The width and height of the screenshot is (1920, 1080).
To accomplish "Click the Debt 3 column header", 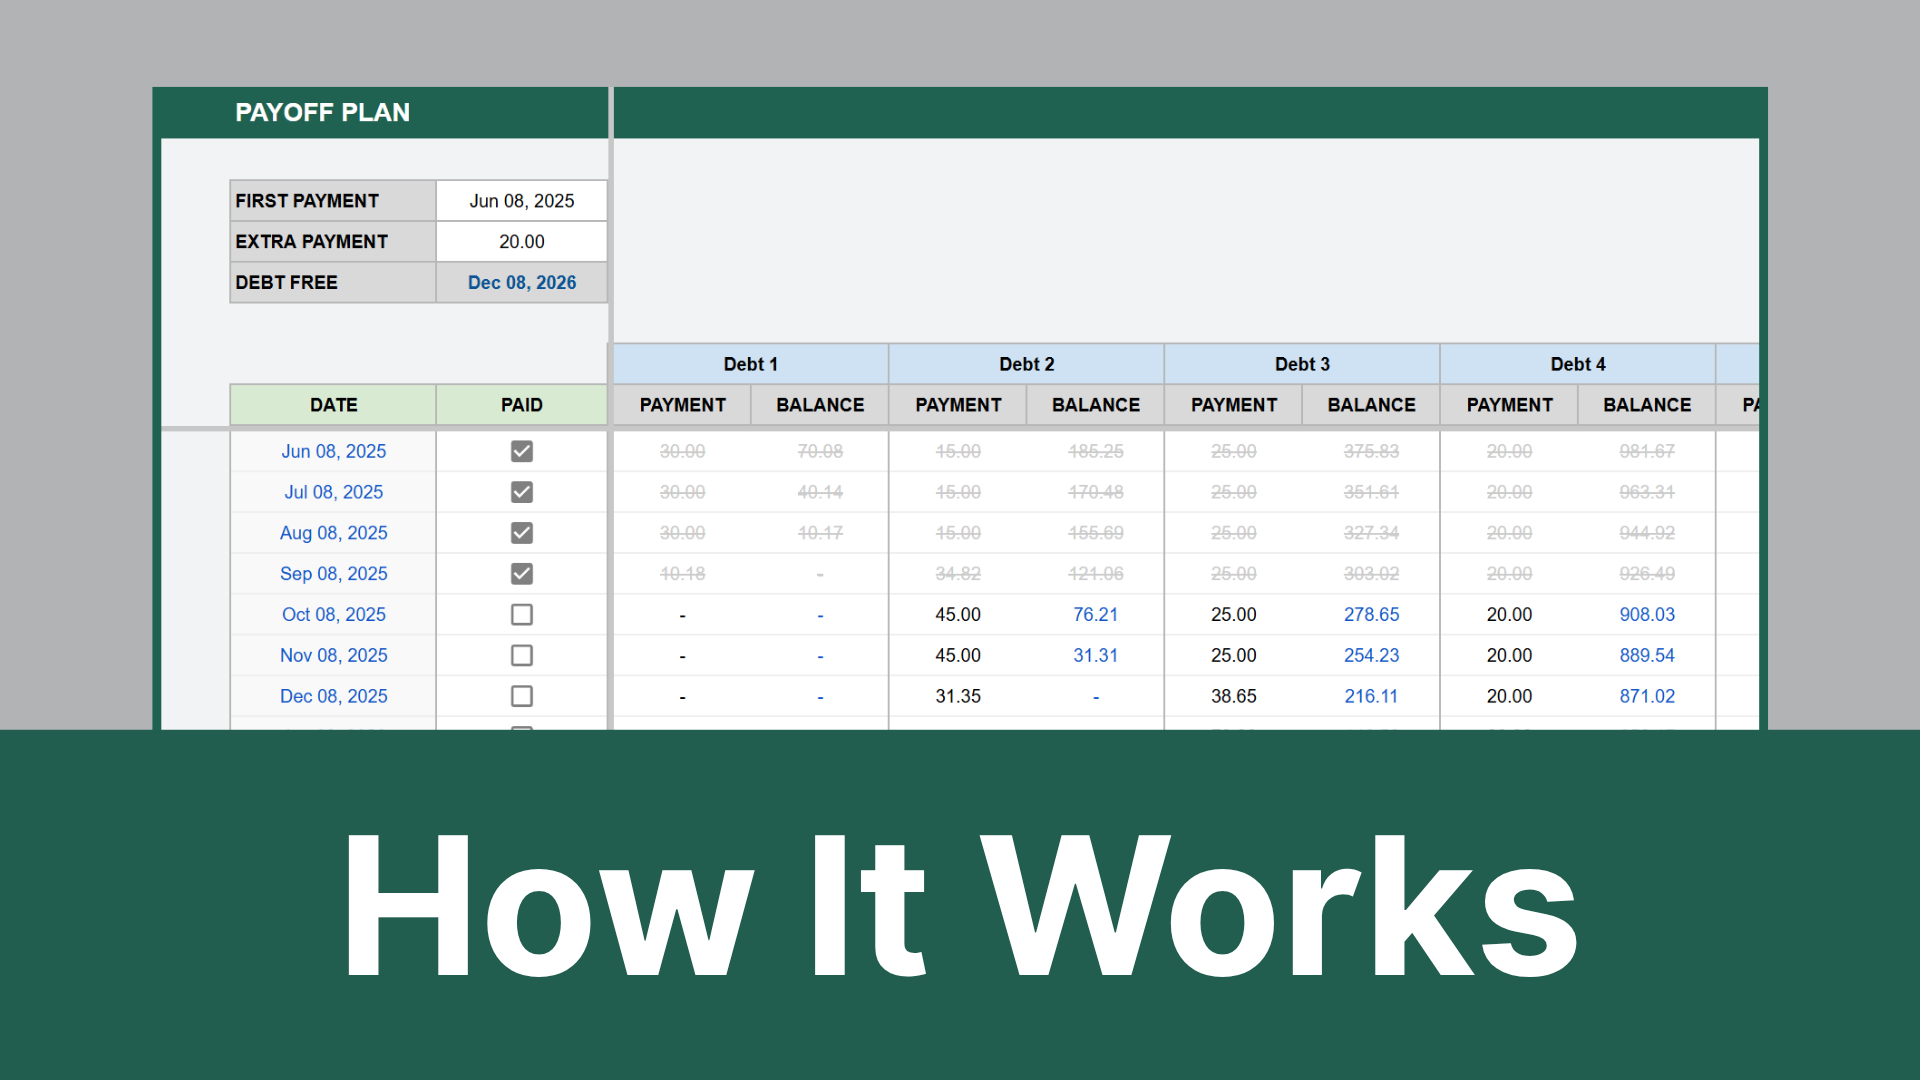I will click(x=1302, y=363).
